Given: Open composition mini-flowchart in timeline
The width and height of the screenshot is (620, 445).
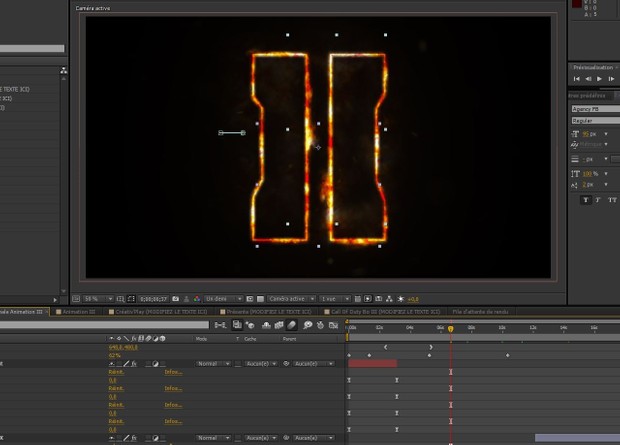Looking at the screenshot, I should pyautogui.click(x=220, y=325).
